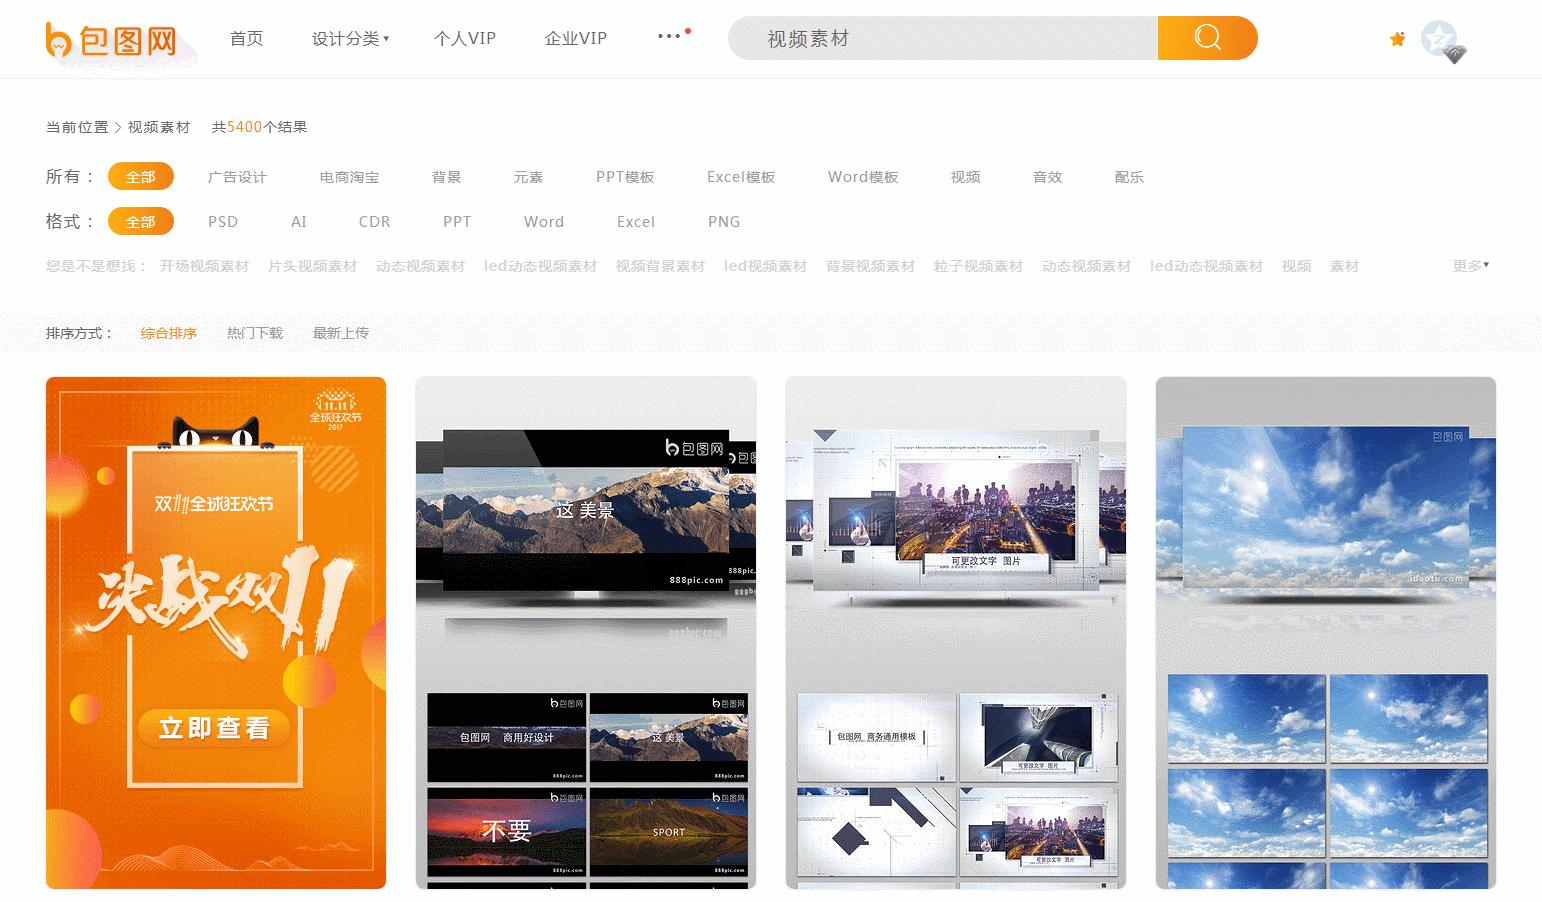The height and width of the screenshot is (902, 1542).
Task: Choose Word format filter
Action: coord(544,222)
